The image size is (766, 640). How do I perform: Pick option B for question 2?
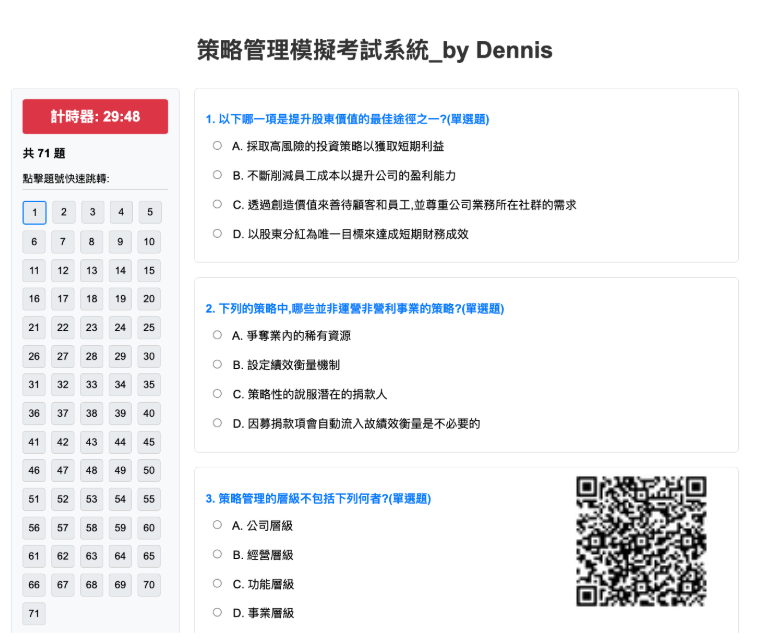click(x=217, y=364)
